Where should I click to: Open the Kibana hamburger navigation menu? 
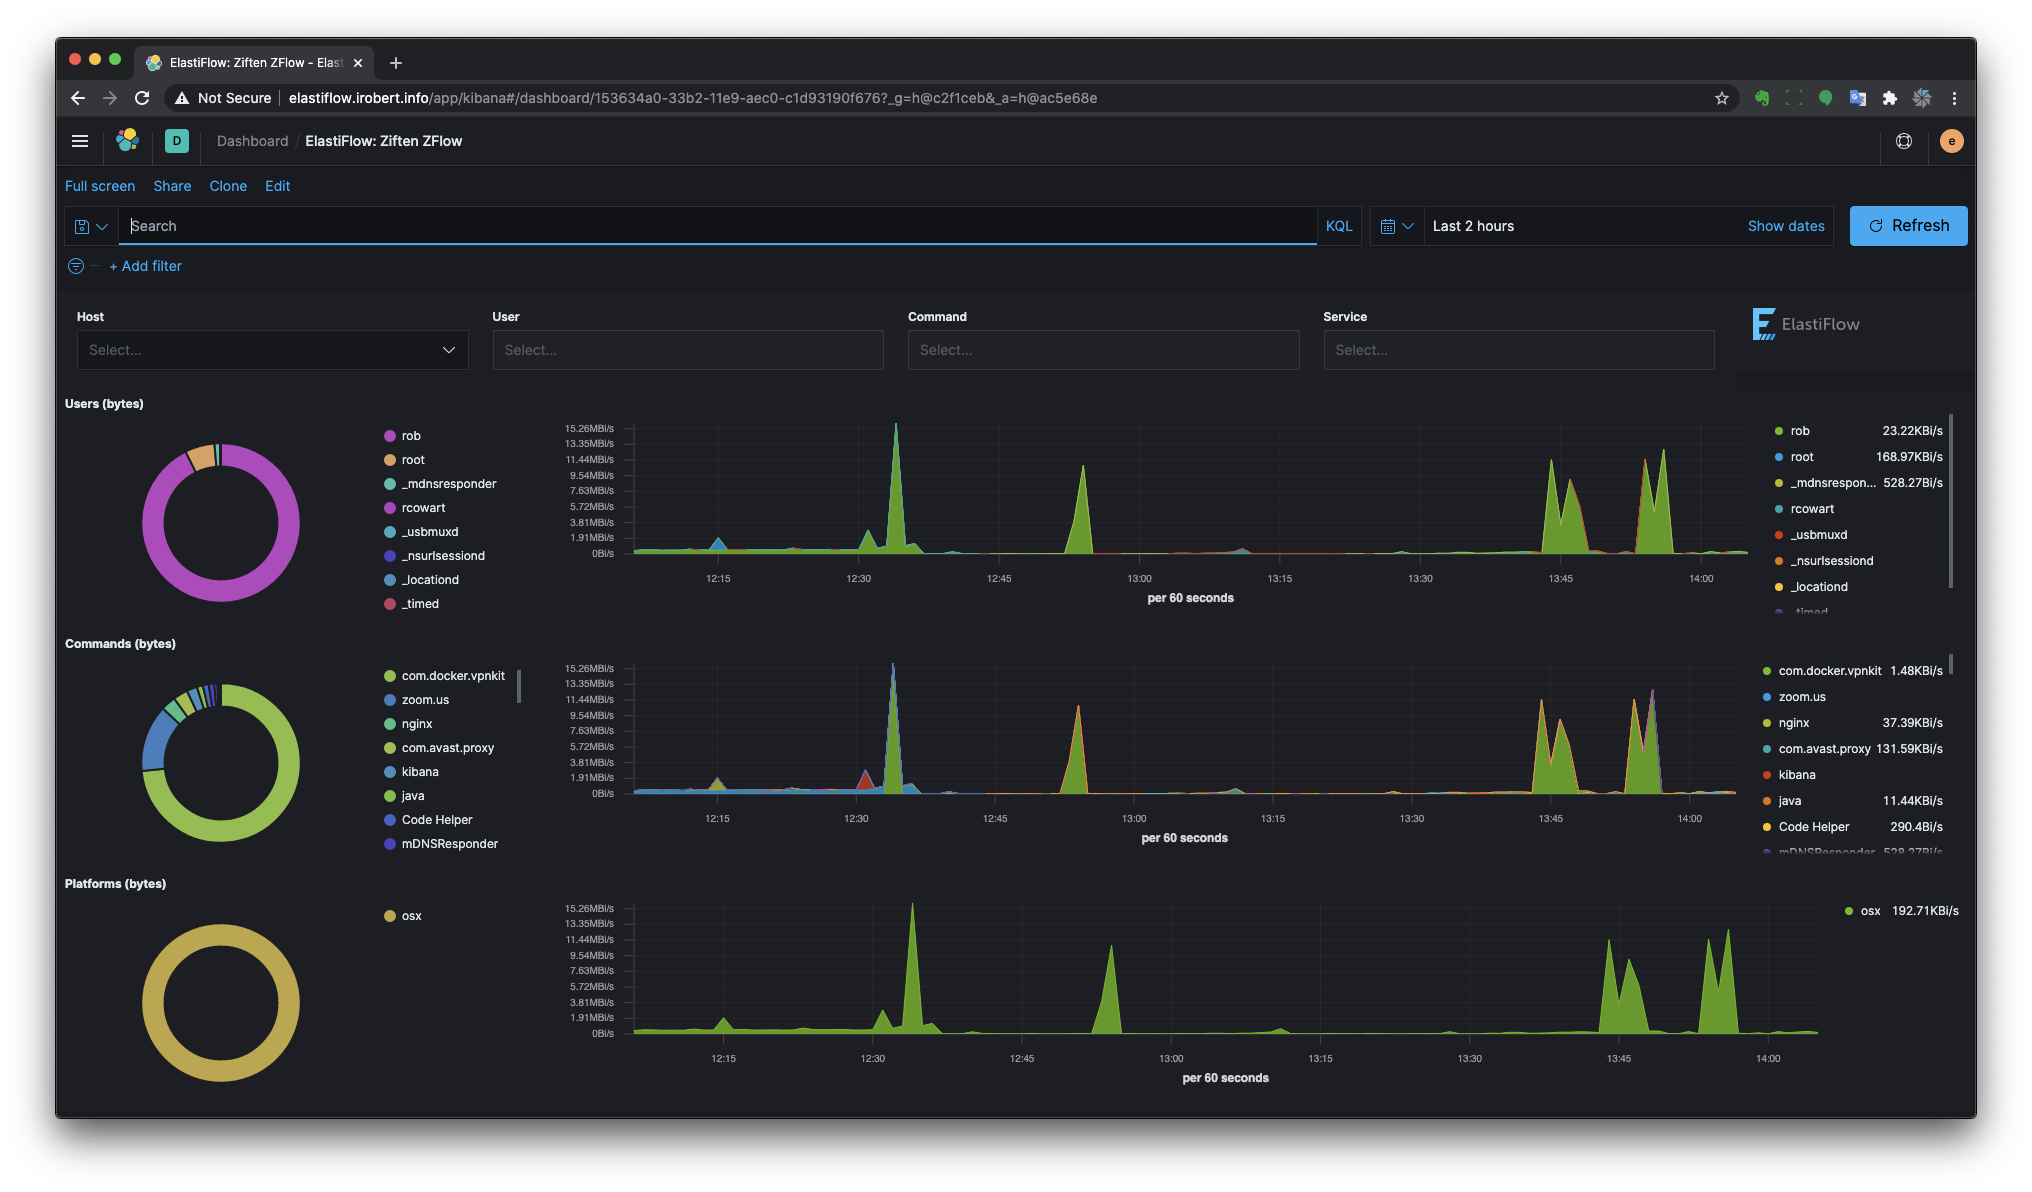[80, 141]
